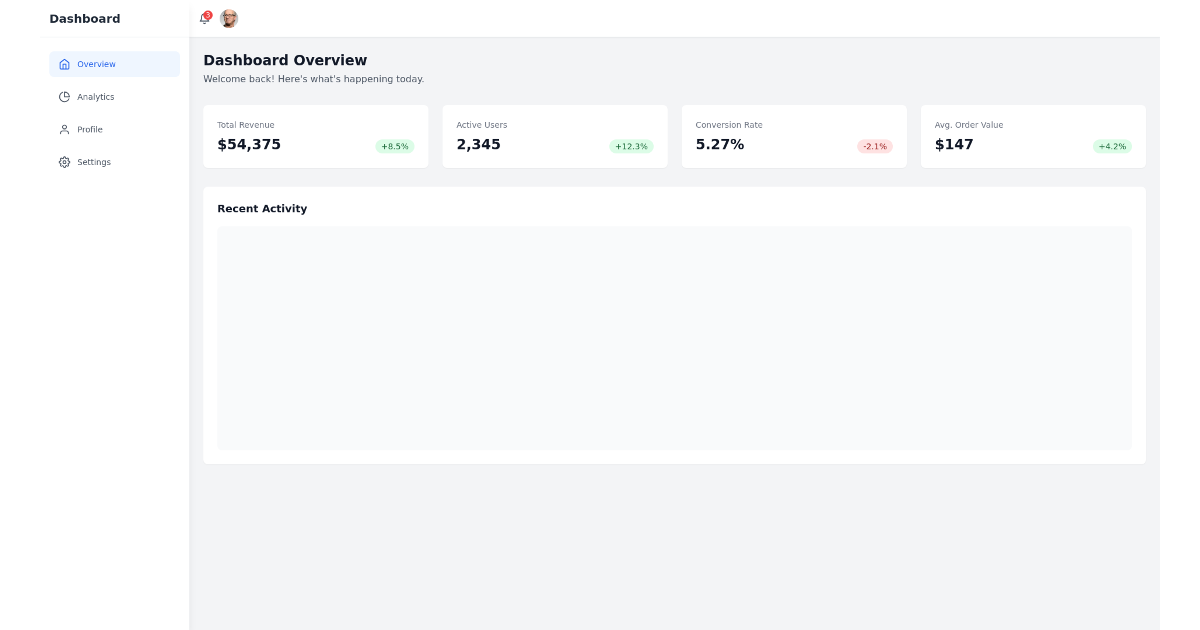Click the Dashboard title in the sidebar header
This screenshot has height=630, width=1200.
(84, 18)
